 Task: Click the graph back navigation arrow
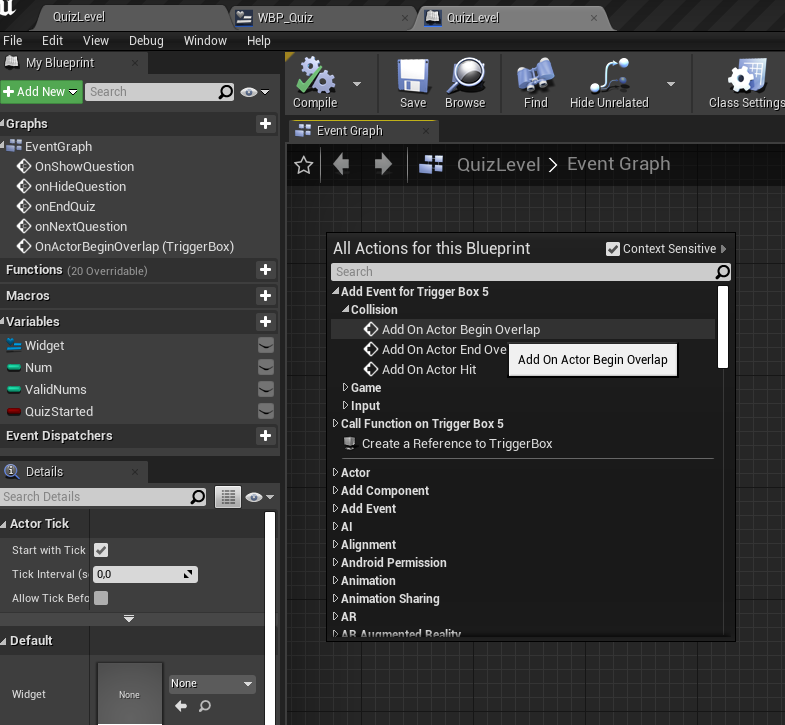tap(342, 165)
